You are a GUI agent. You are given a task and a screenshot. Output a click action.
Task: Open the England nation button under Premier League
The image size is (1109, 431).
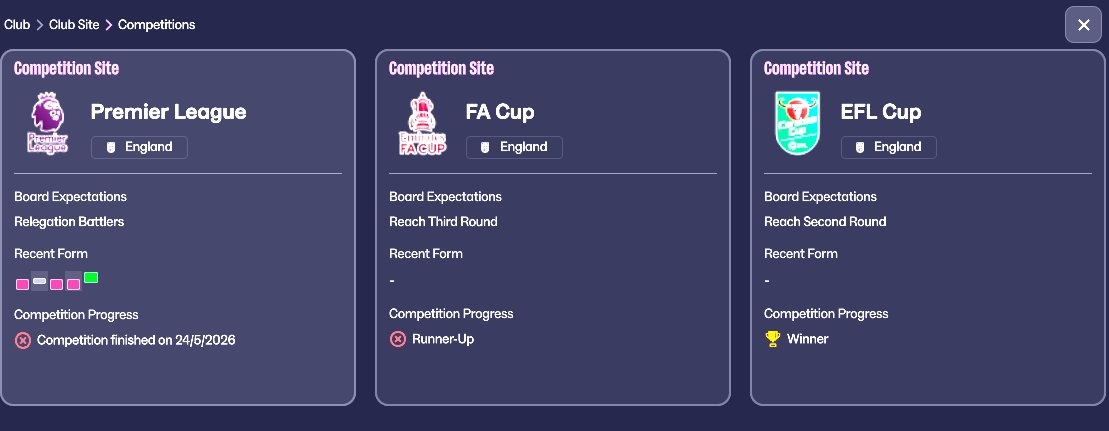click(139, 147)
